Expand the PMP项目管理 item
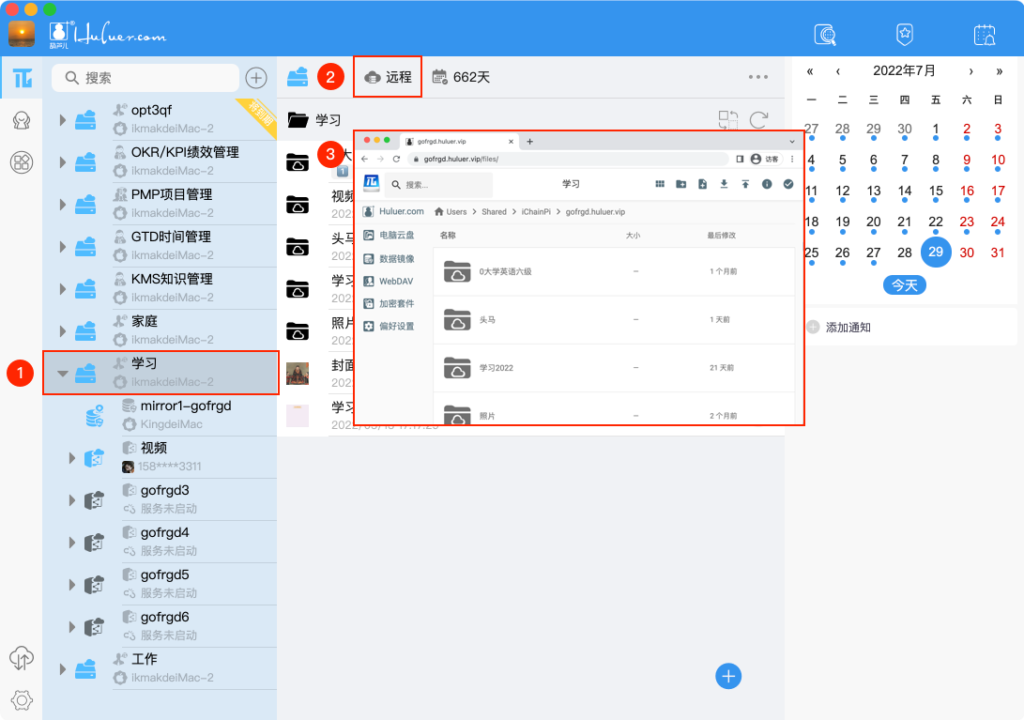 coord(63,205)
